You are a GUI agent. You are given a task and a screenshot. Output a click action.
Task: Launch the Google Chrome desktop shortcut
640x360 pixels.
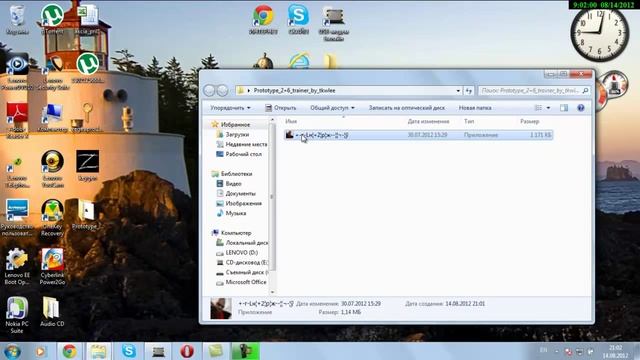pos(263,19)
